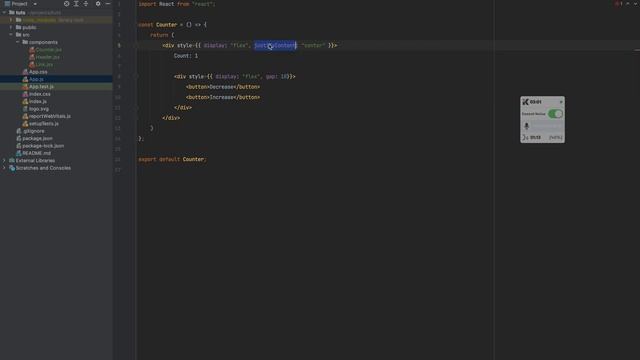Click 'export default Counter' line
Viewport: 640px width, 360px height.
pos(172,159)
